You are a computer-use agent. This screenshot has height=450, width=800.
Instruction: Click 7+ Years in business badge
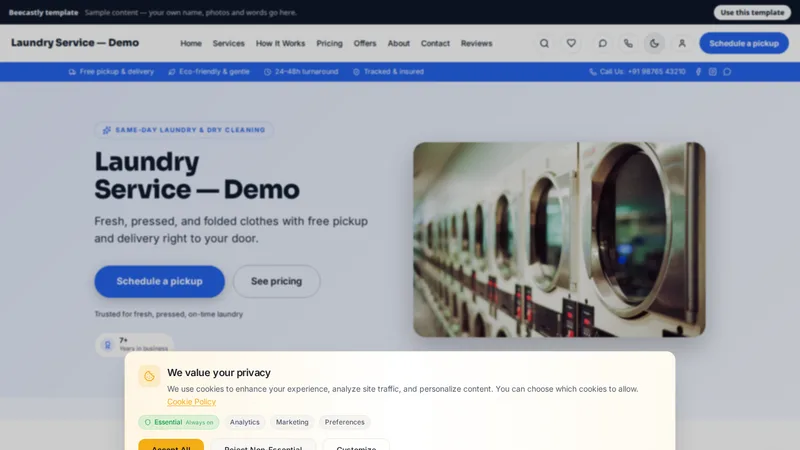tap(134, 345)
